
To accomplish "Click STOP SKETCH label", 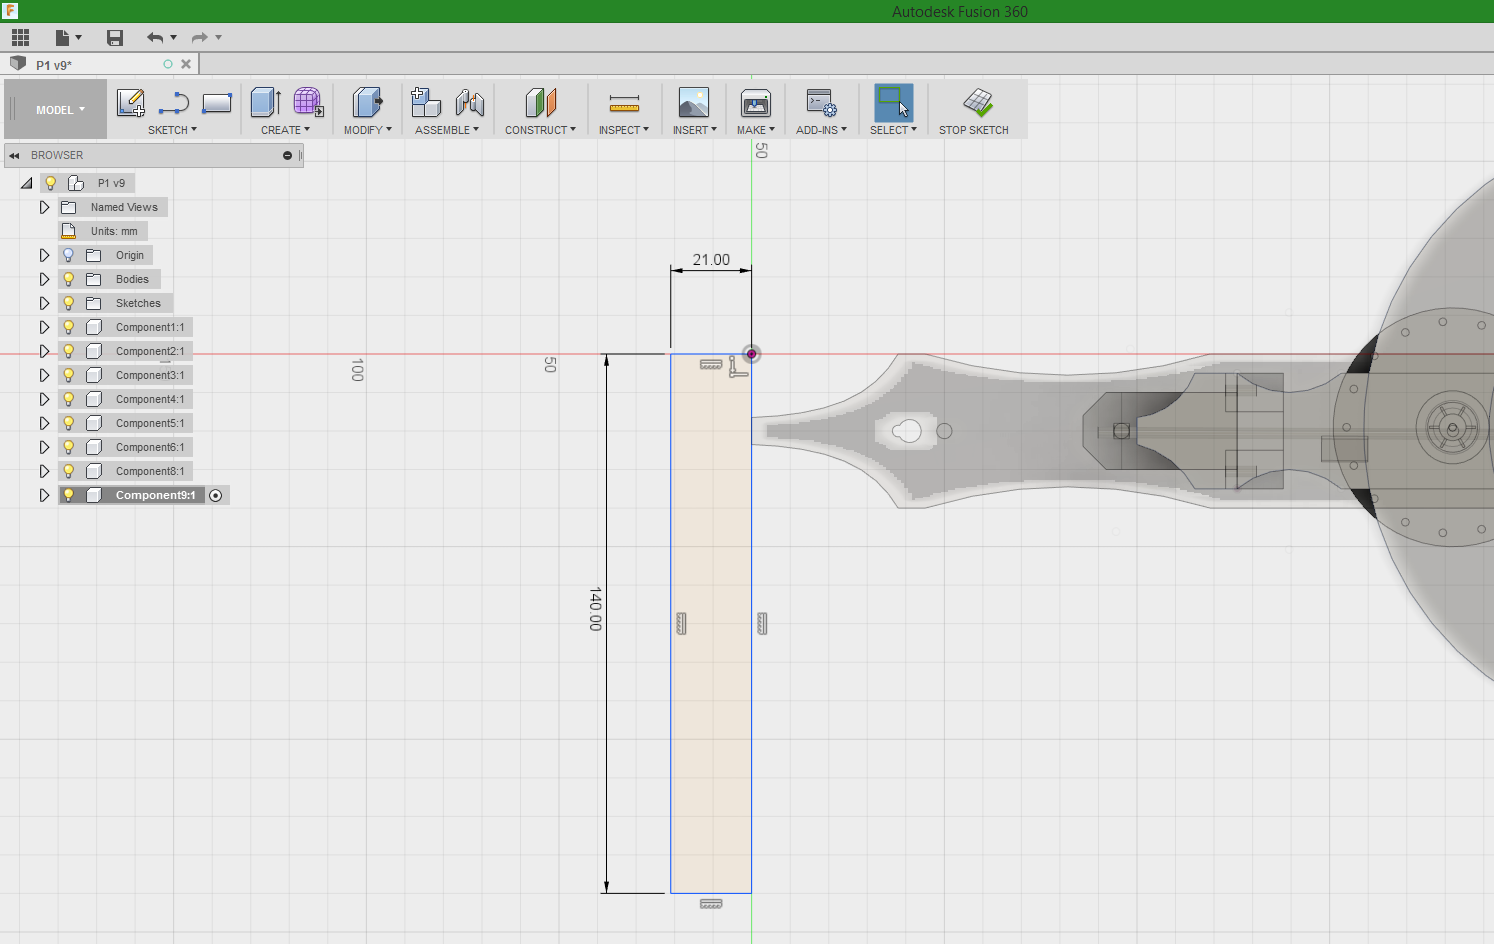I will click(974, 130).
